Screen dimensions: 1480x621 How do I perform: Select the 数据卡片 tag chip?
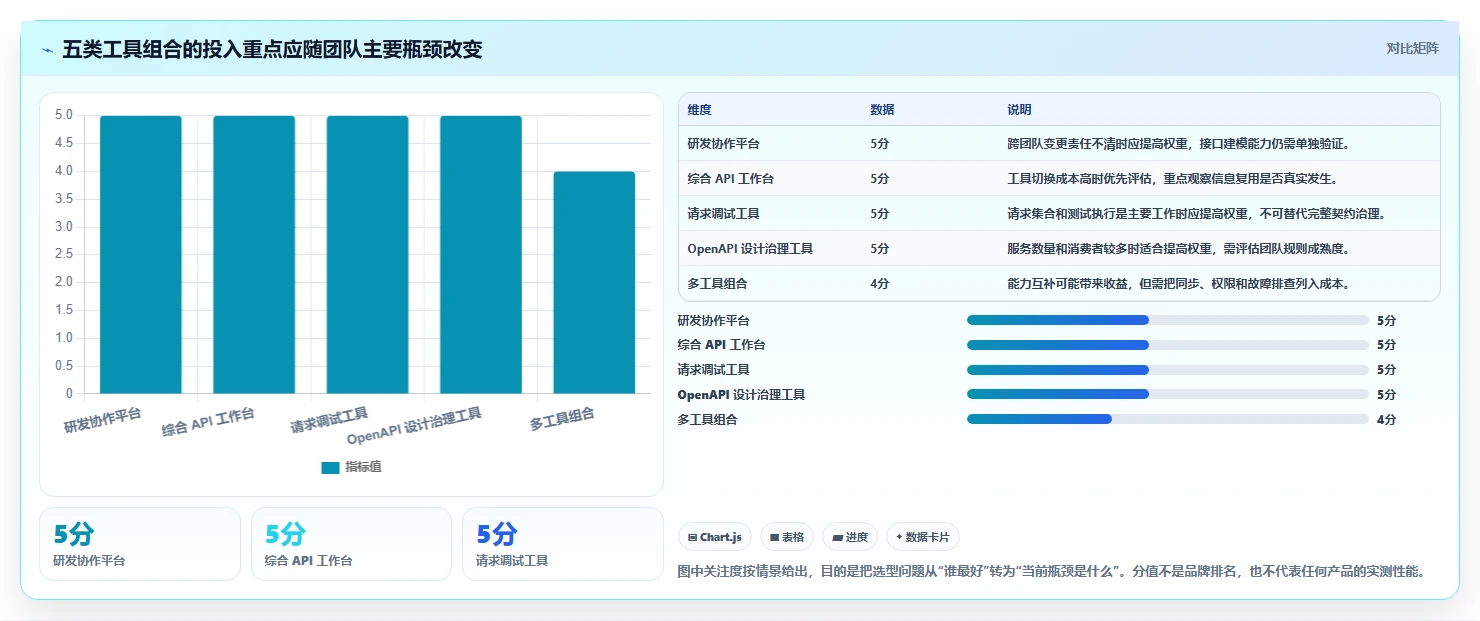(x=923, y=537)
